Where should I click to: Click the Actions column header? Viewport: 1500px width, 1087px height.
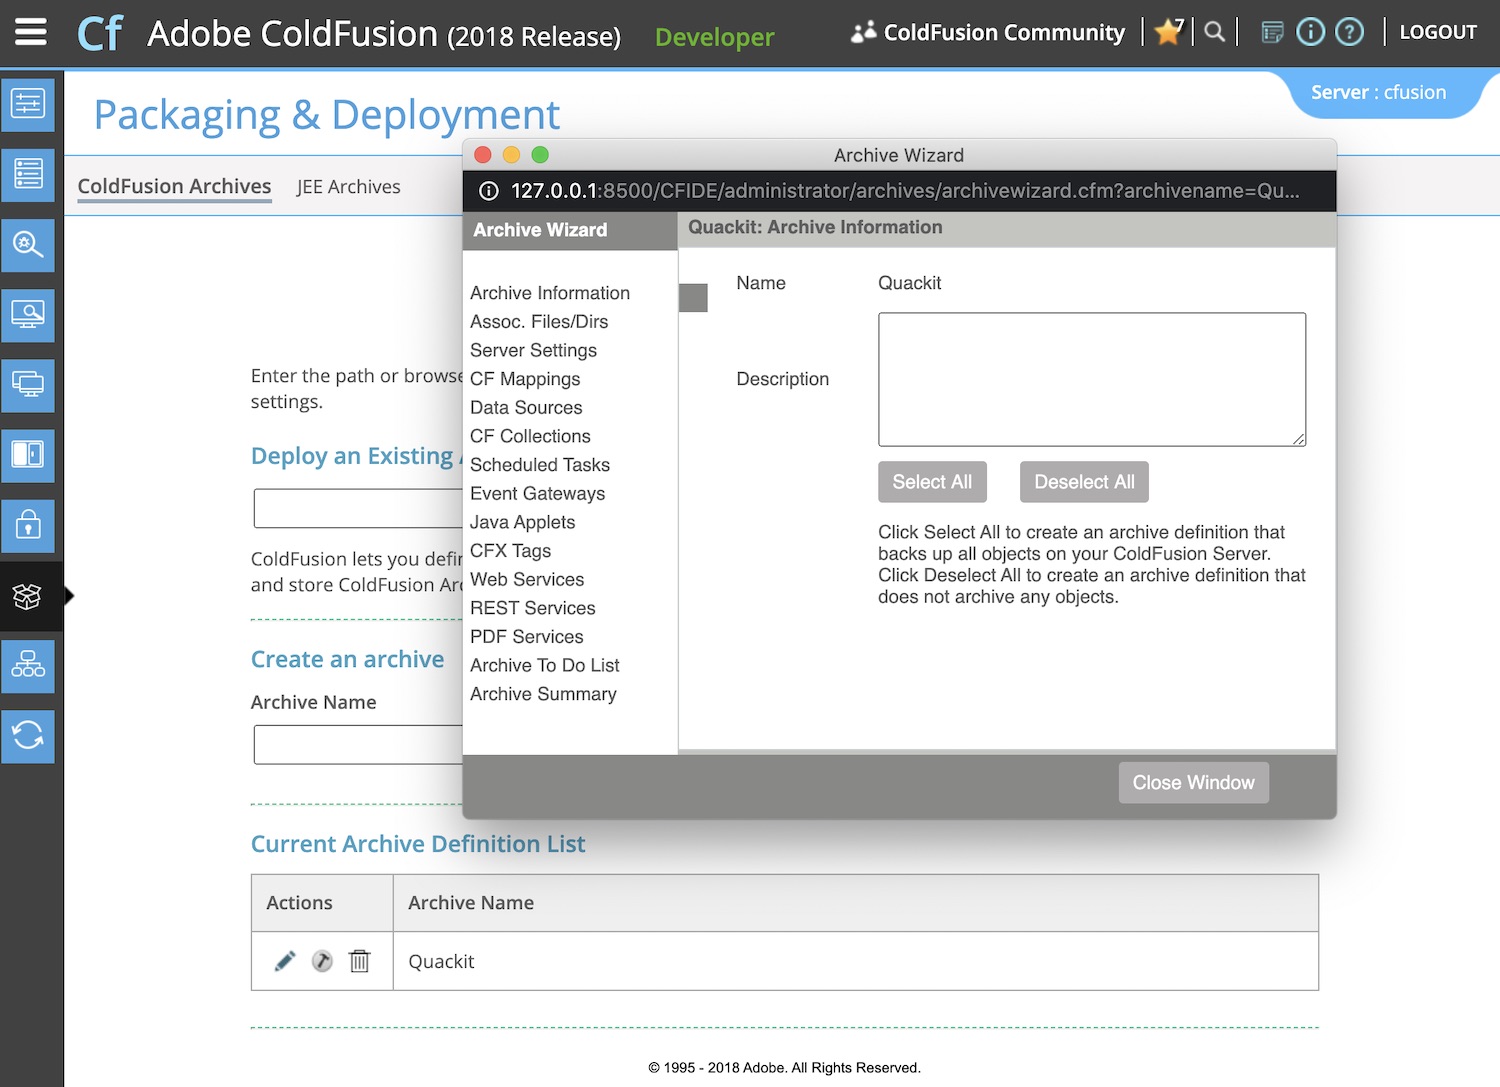322,903
